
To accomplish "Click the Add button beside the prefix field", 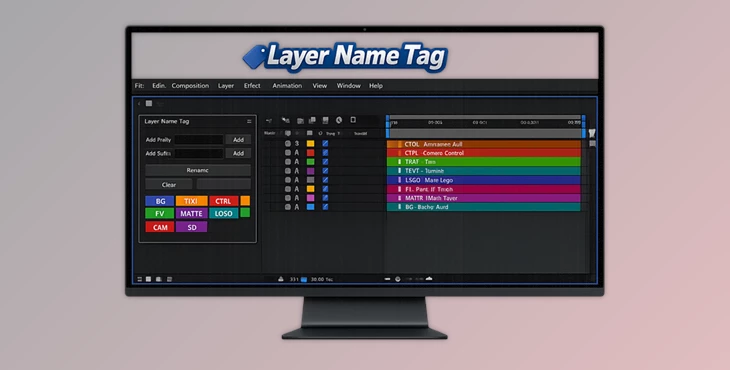I will [238, 140].
